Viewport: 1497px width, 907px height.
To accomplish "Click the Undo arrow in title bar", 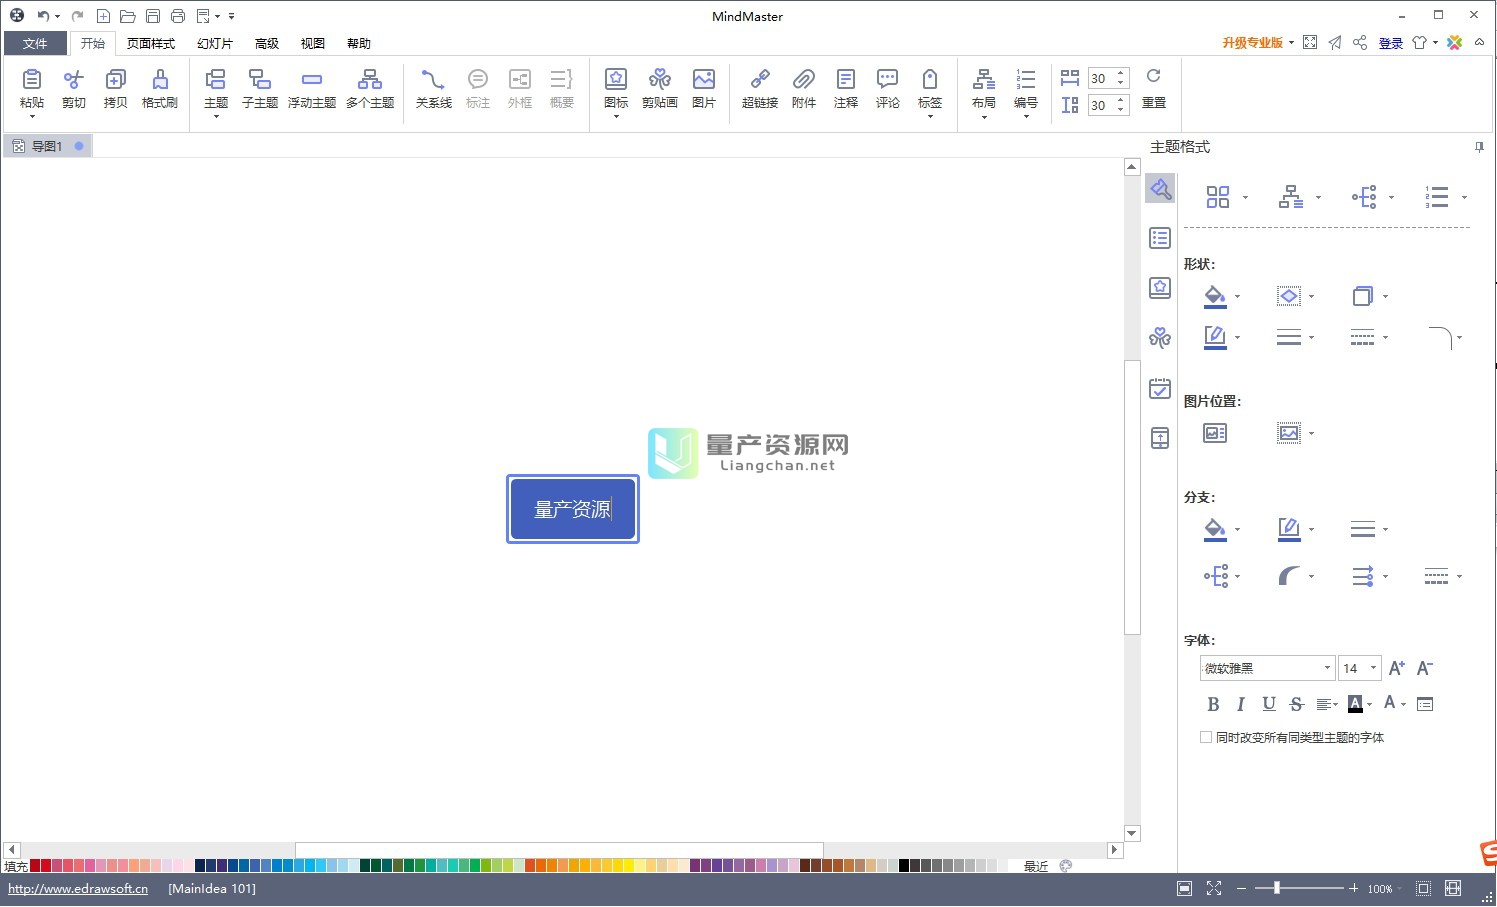I will pyautogui.click(x=43, y=16).
